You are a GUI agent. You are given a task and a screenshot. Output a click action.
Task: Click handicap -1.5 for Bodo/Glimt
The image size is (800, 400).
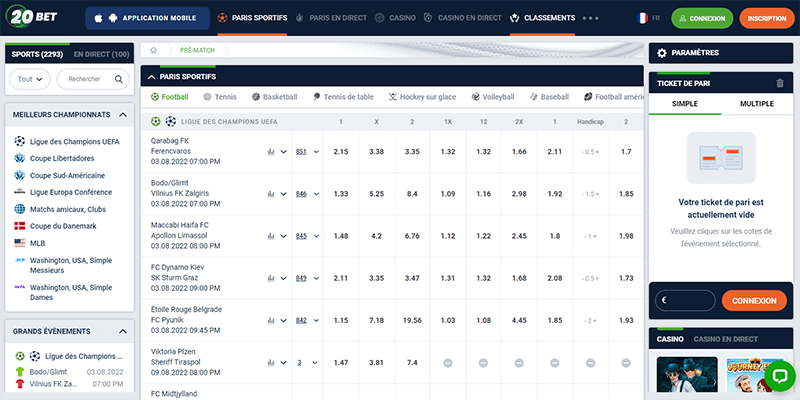tap(590, 194)
